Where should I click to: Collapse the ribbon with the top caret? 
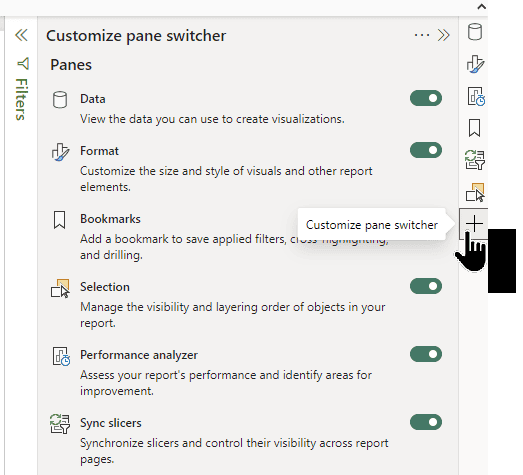481,7
